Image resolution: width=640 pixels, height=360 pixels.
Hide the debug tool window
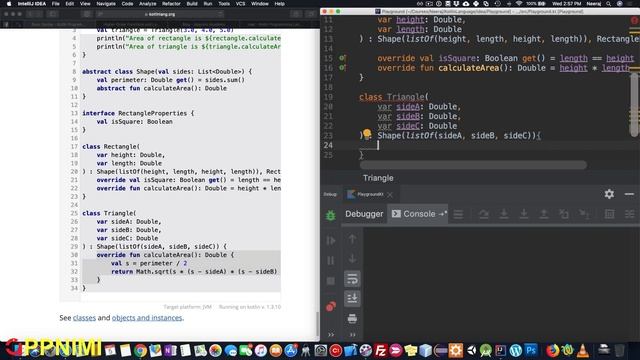tap(629, 194)
